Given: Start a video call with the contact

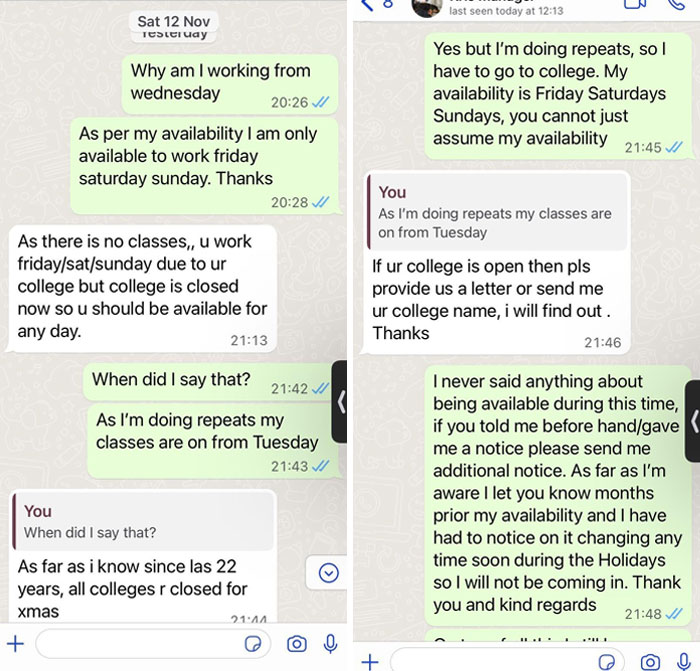Looking at the screenshot, I should point(635,5).
